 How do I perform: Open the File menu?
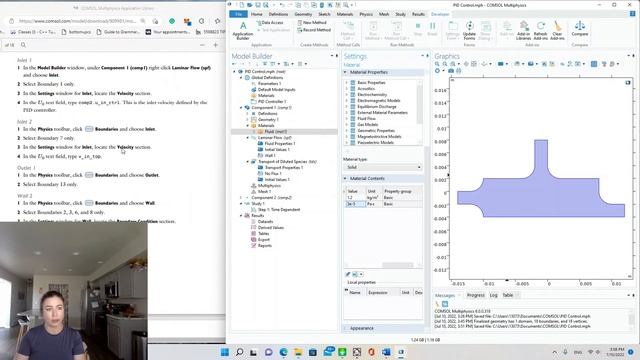(x=238, y=14)
